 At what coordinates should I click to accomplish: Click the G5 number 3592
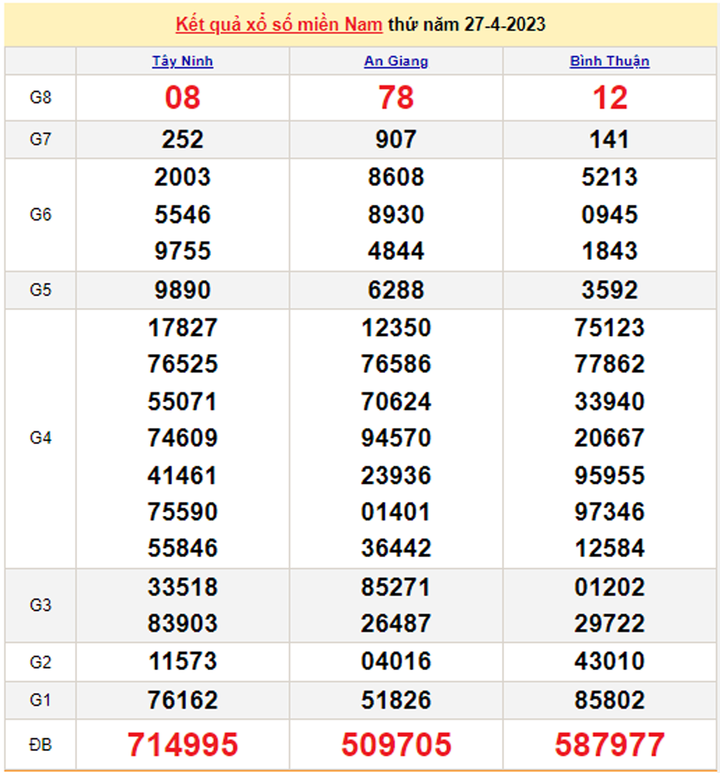click(x=610, y=289)
